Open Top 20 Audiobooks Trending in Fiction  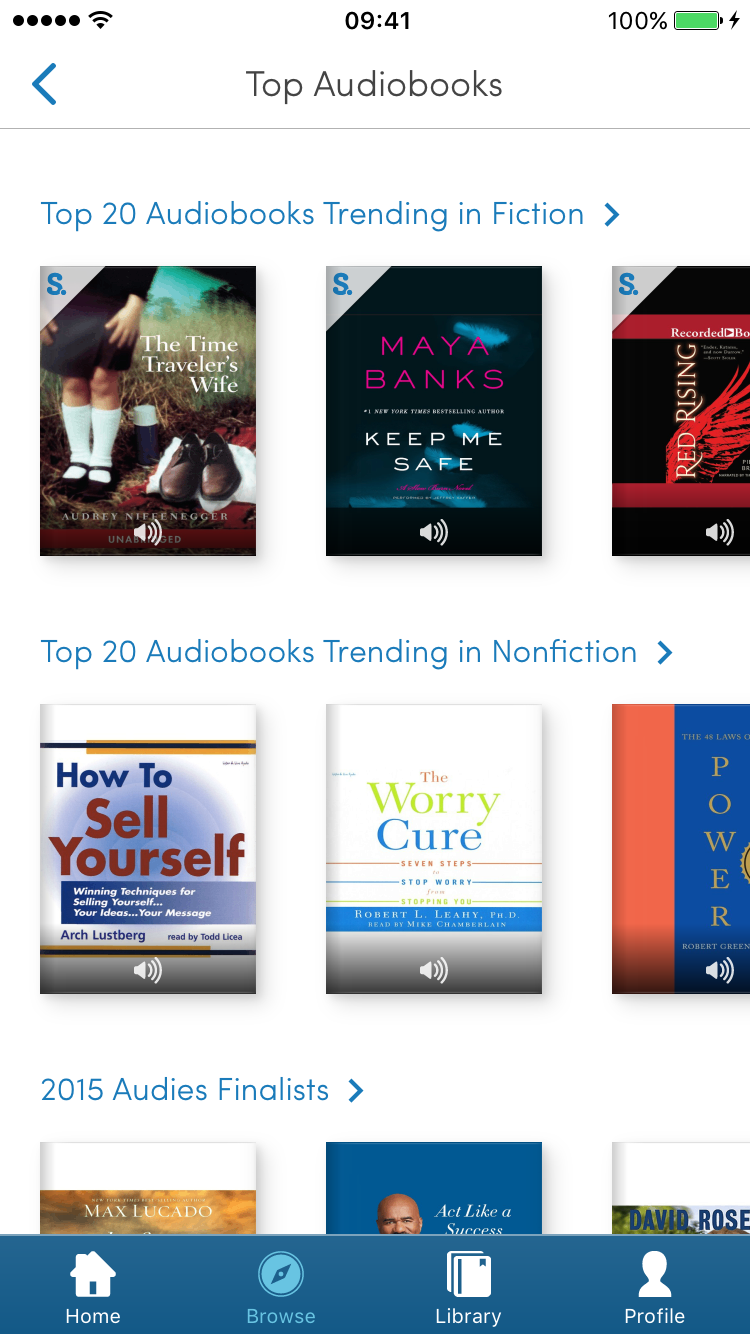click(x=312, y=214)
